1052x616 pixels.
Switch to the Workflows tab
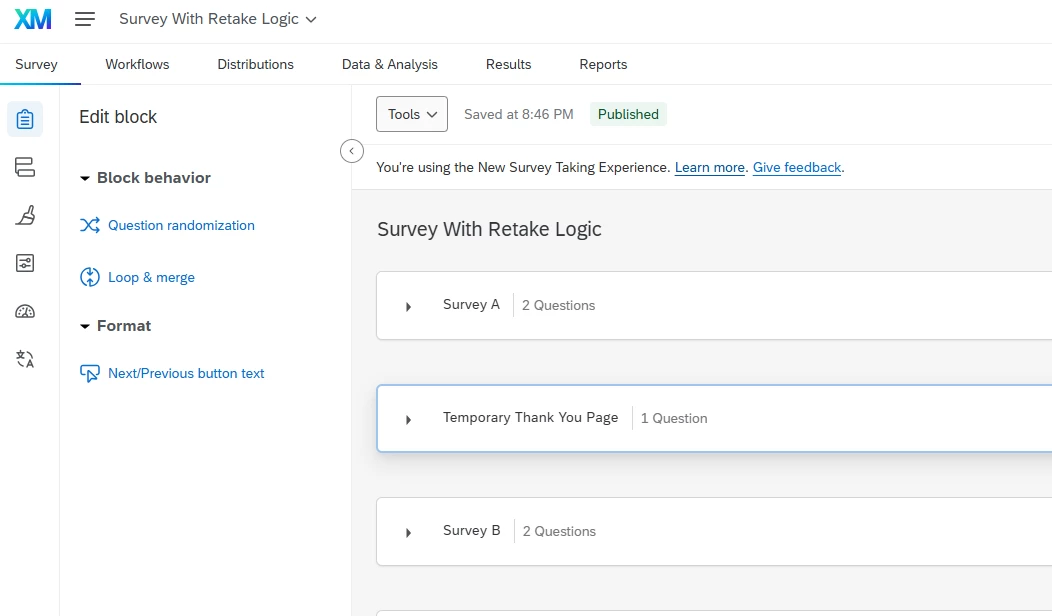(x=137, y=64)
